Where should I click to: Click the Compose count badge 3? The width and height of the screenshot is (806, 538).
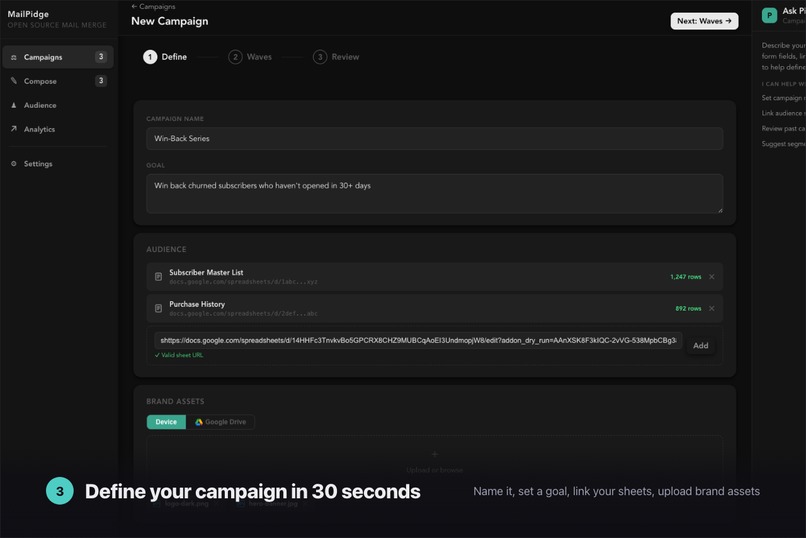(101, 80)
